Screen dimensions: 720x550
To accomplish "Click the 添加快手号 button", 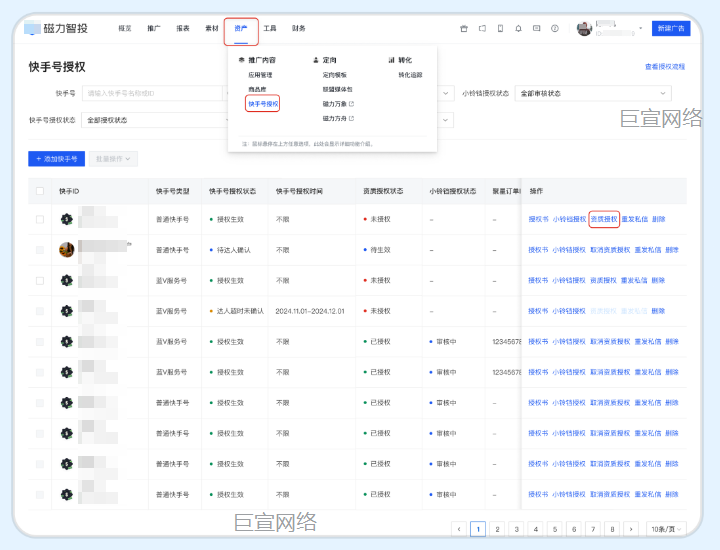I will (x=56, y=159).
